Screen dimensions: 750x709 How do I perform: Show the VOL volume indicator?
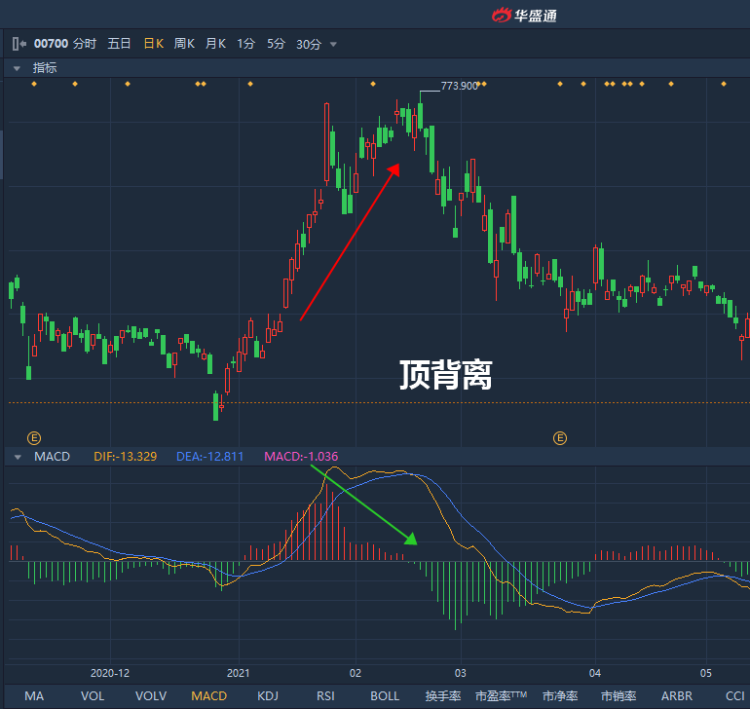[92, 696]
